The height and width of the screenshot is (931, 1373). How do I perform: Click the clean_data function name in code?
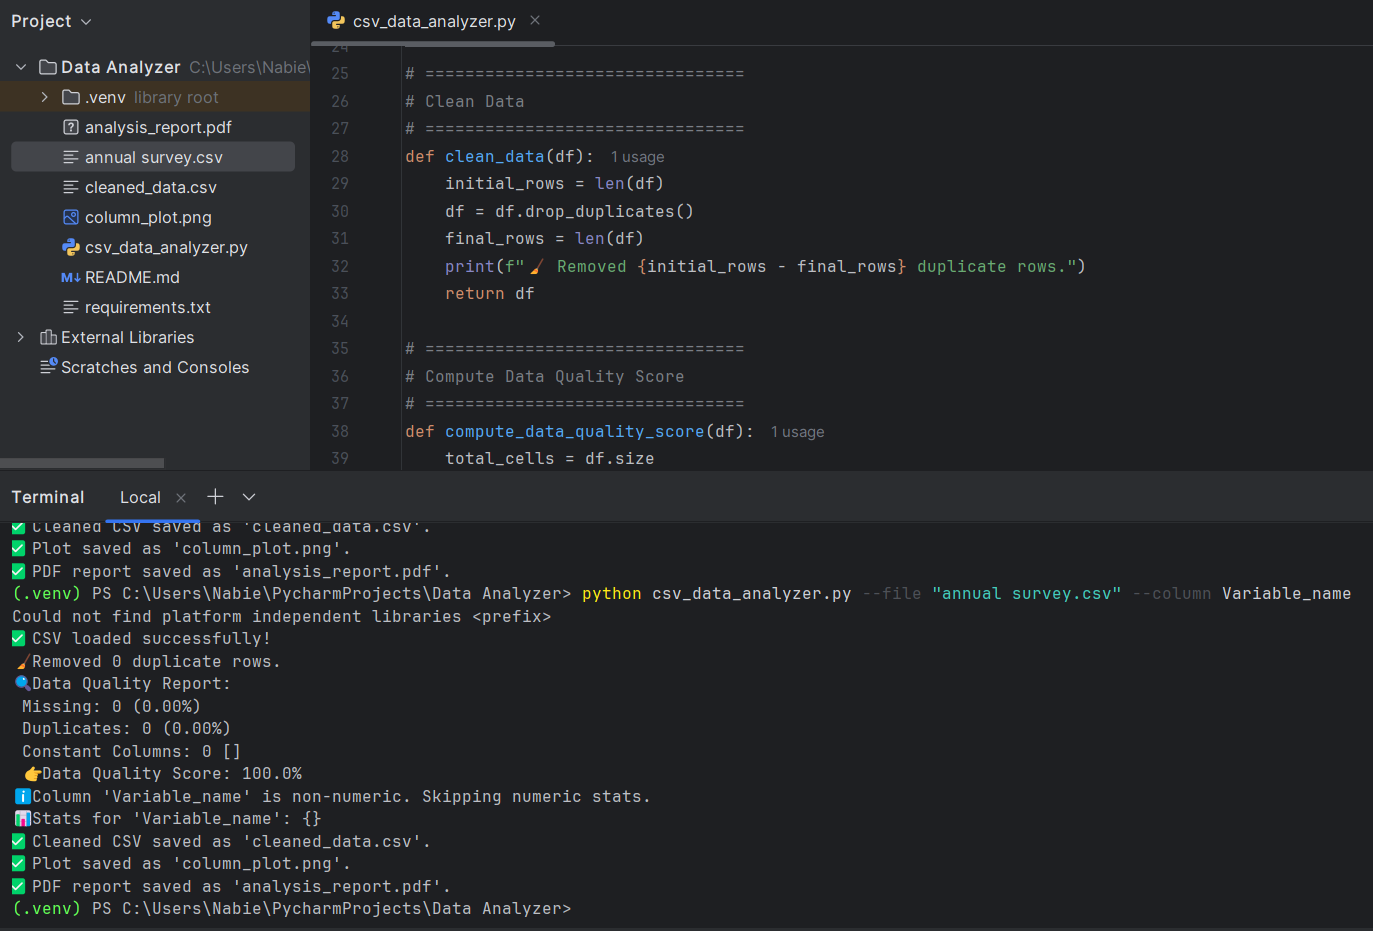pos(494,156)
